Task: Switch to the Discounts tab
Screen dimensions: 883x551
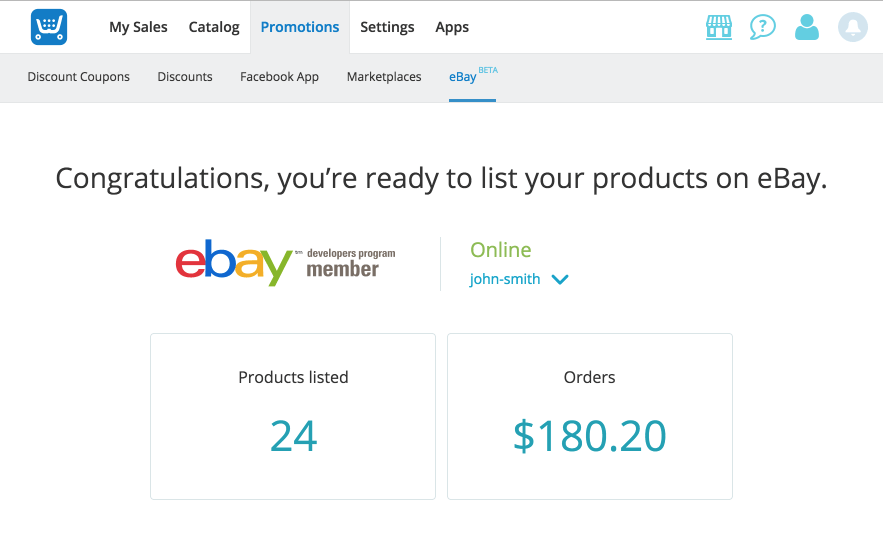Action: click(x=185, y=77)
